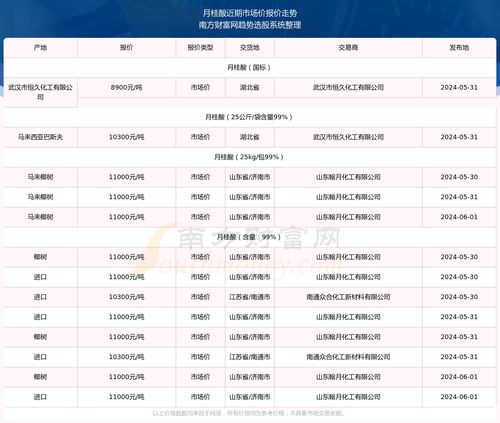Select the 交易商 column header
The width and height of the screenshot is (500, 423).
click(348, 48)
